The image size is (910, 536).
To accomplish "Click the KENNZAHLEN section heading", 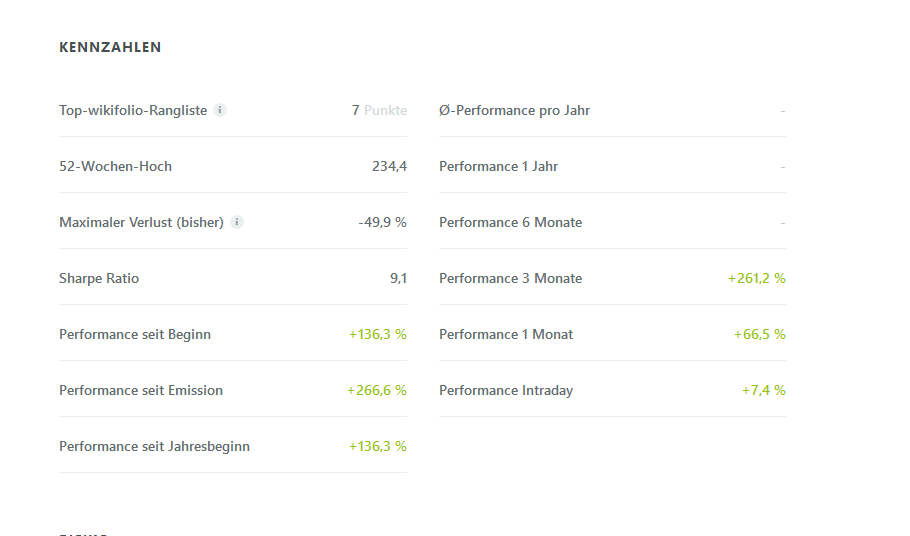I will click(110, 47).
